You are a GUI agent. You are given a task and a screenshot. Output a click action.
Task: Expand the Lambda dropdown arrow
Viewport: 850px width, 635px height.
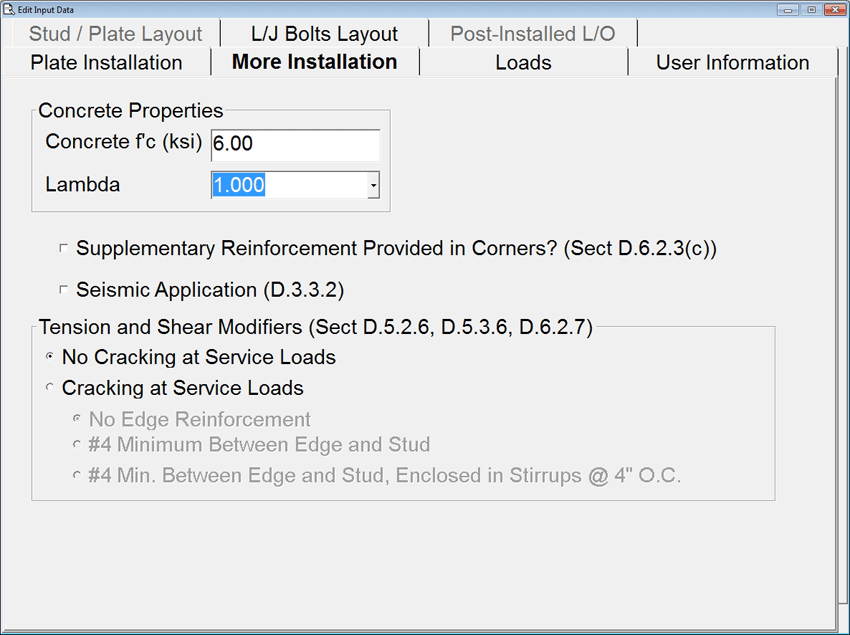coord(373,186)
